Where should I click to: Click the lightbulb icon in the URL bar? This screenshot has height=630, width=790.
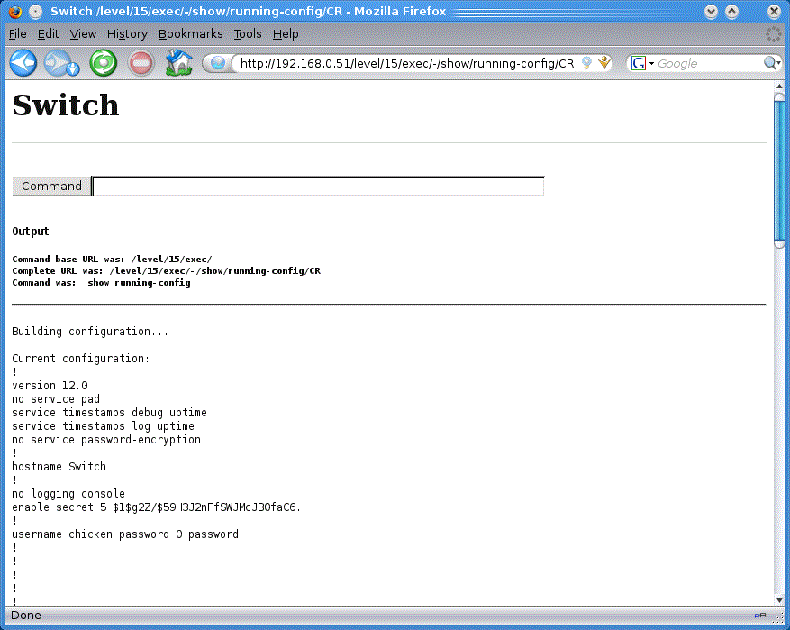(586, 63)
